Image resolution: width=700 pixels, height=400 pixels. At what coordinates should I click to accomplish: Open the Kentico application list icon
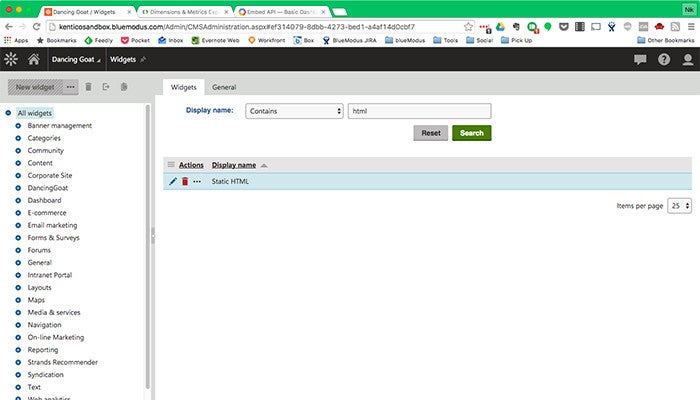11,59
